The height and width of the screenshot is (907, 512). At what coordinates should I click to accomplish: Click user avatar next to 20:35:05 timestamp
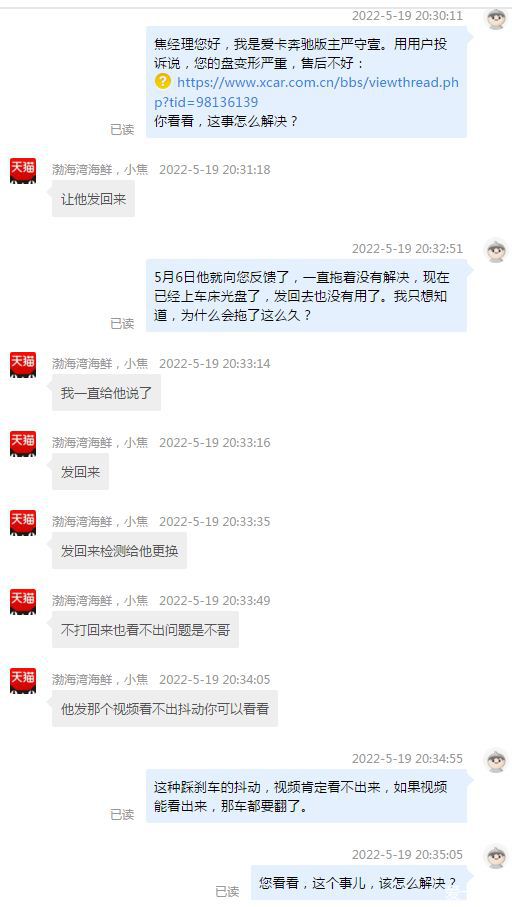point(496,857)
